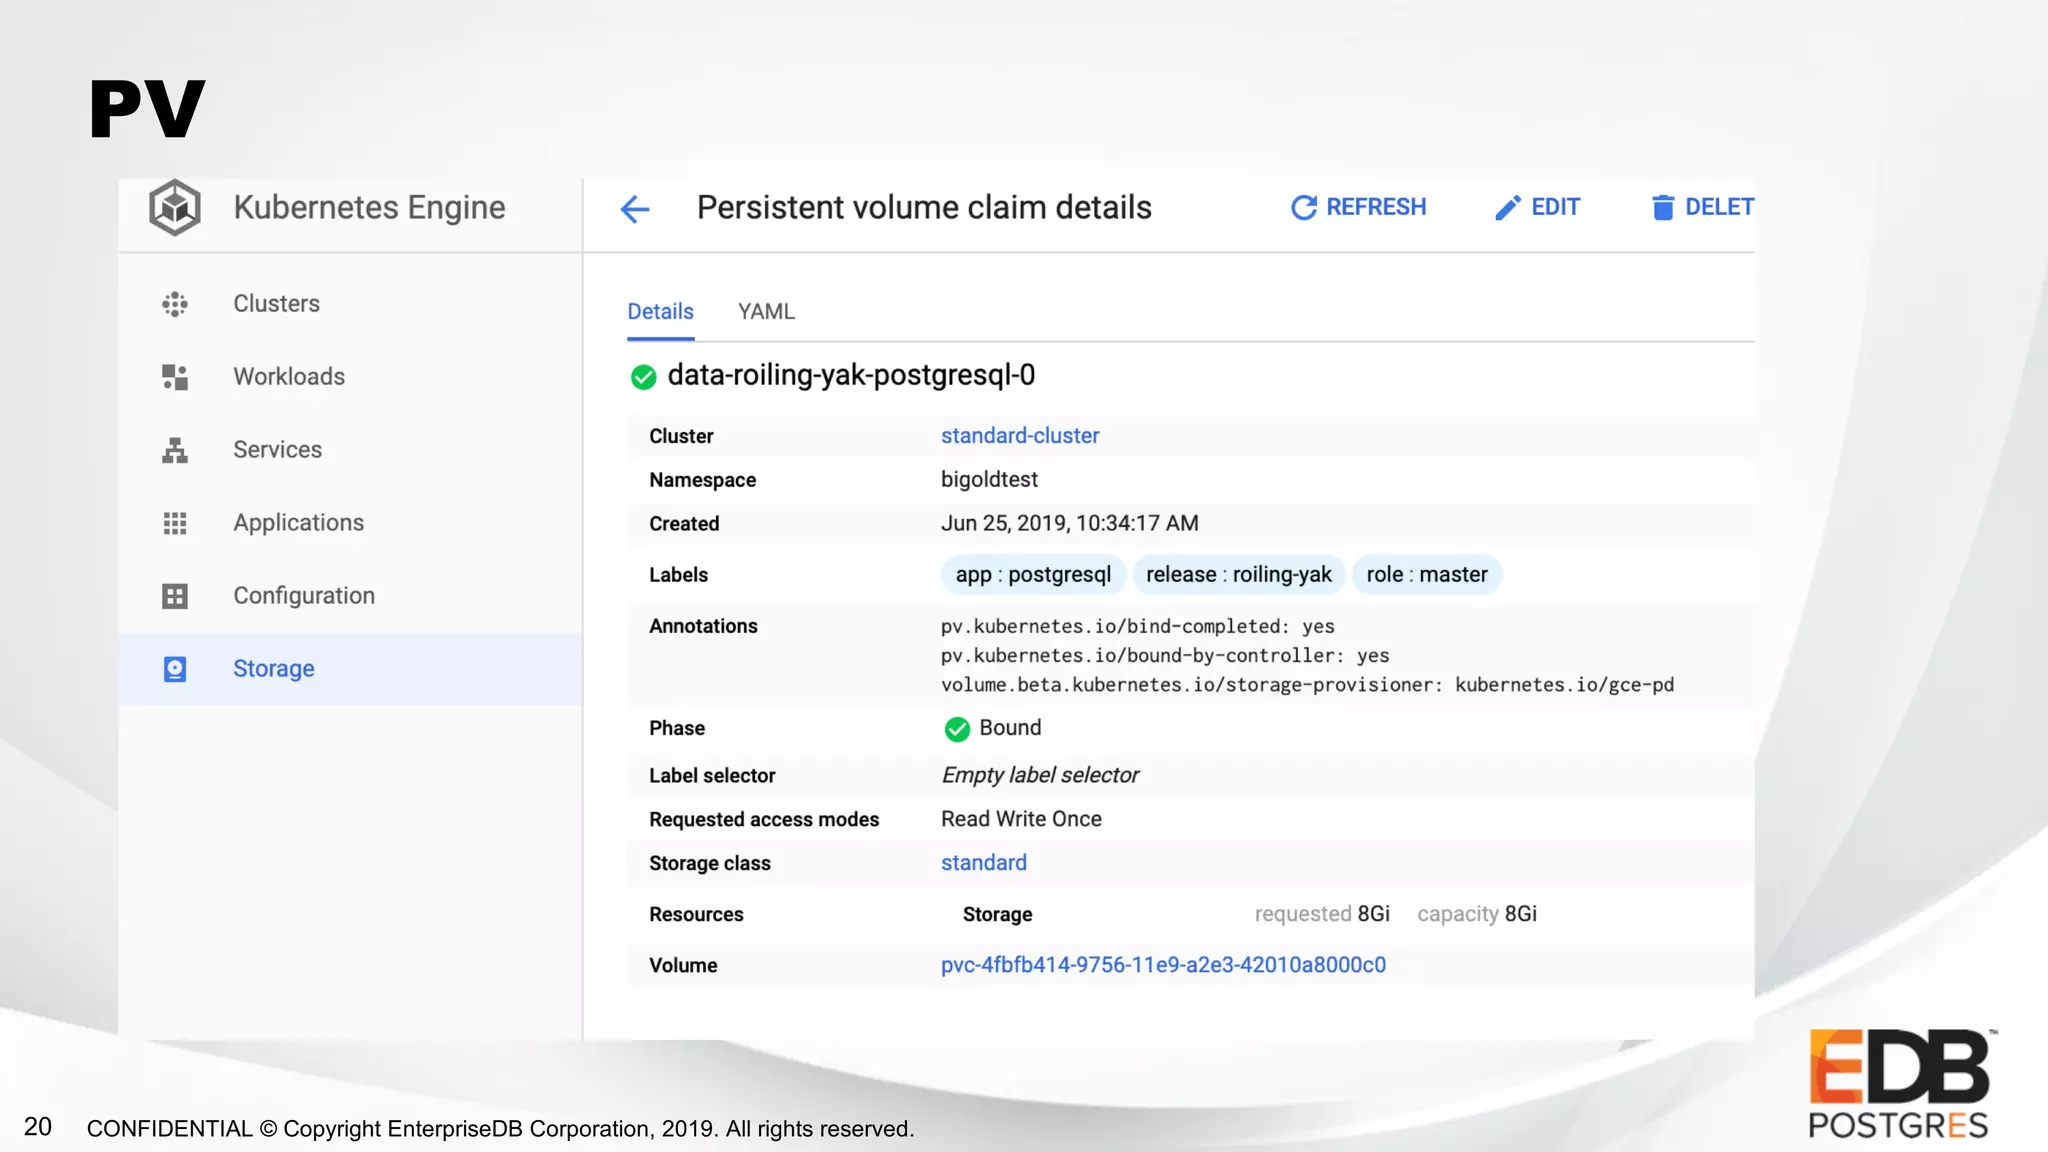The image size is (2048, 1152).
Task: Open the standard-cluster link
Action: tap(1019, 436)
